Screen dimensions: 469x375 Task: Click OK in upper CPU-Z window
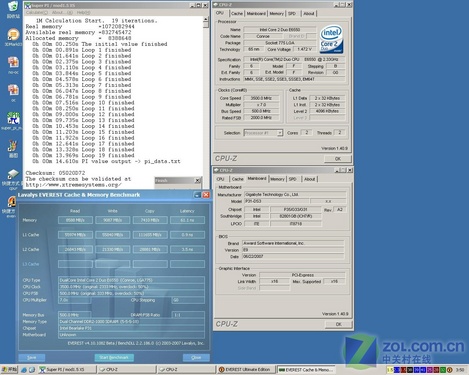[338, 159]
